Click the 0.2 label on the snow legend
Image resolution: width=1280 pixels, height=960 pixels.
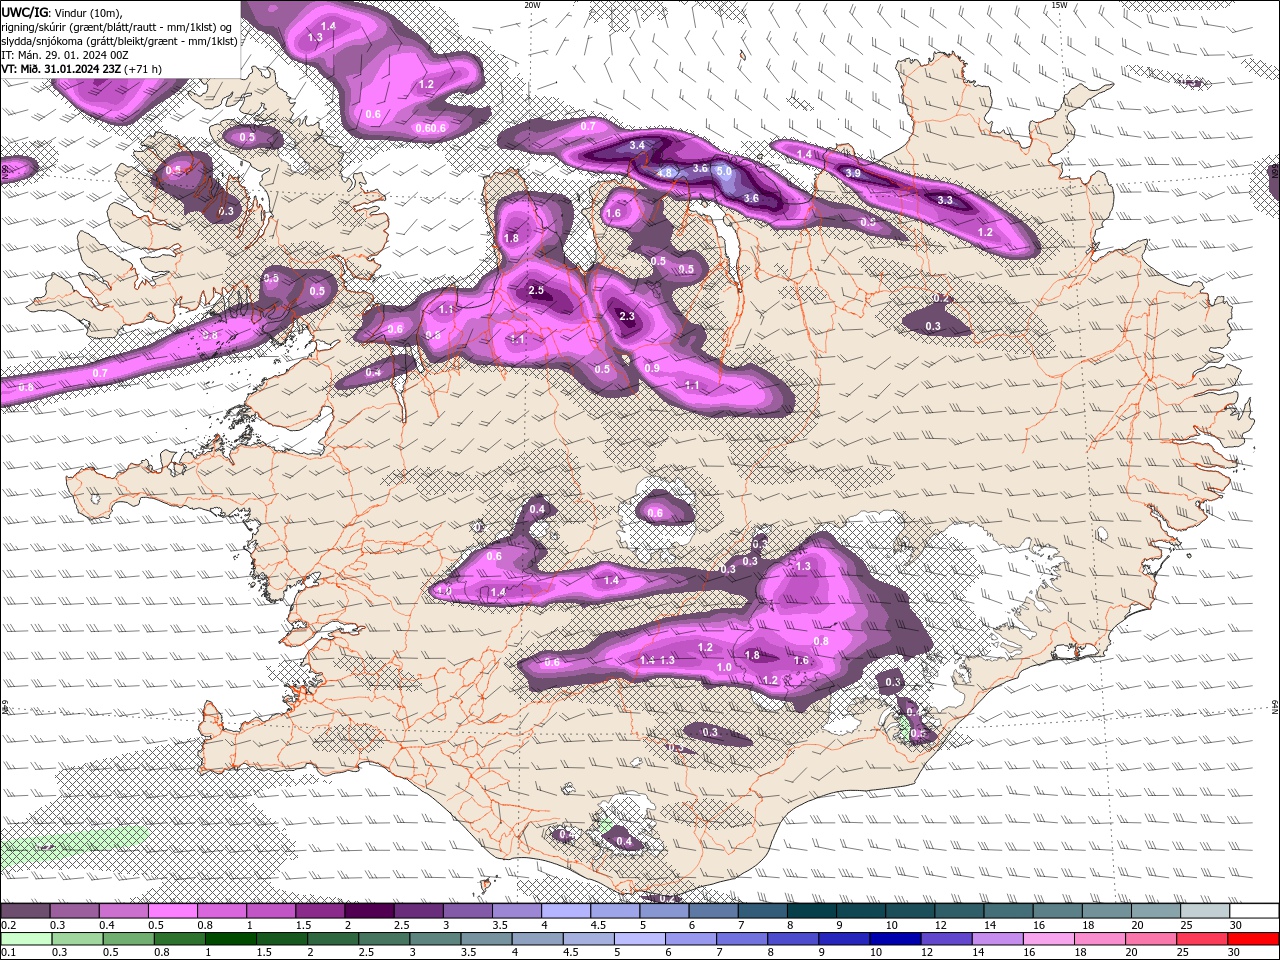[8, 925]
